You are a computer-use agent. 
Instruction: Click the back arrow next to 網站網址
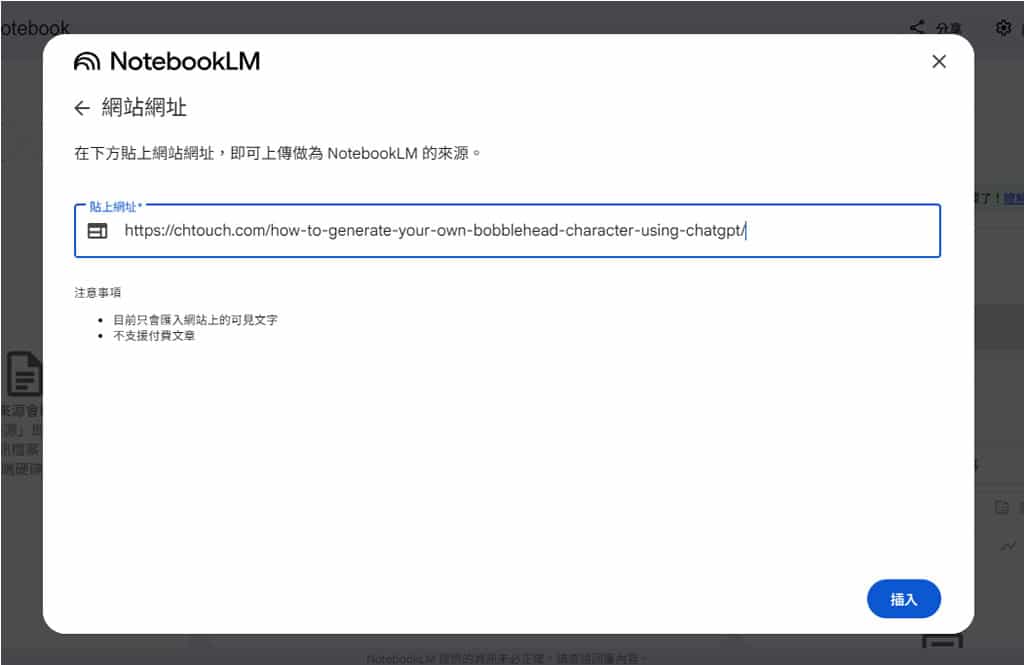[x=82, y=108]
